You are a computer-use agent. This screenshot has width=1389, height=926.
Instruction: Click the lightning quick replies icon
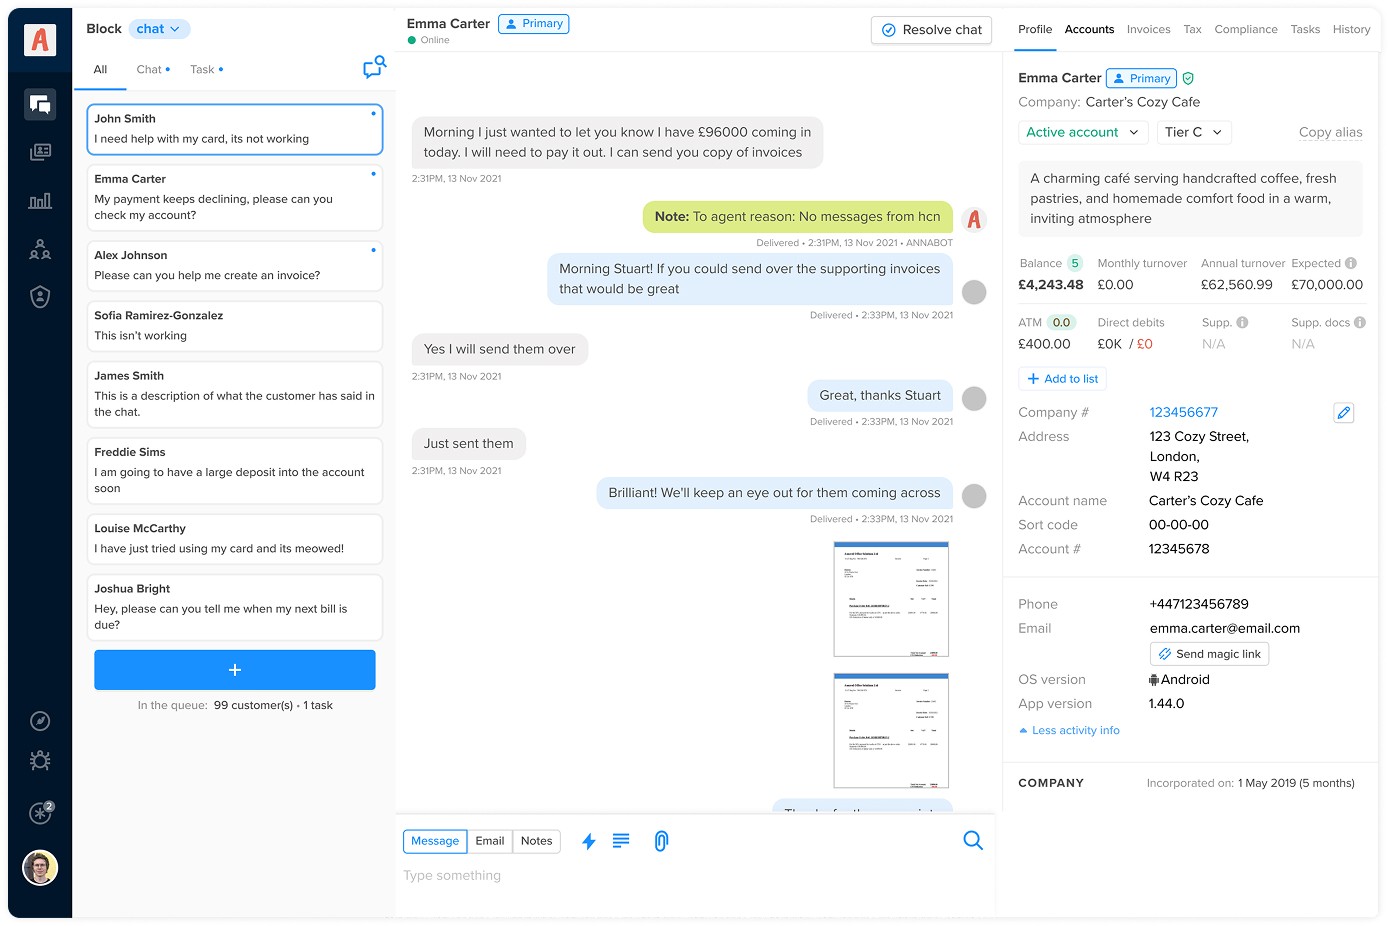(589, 842)
